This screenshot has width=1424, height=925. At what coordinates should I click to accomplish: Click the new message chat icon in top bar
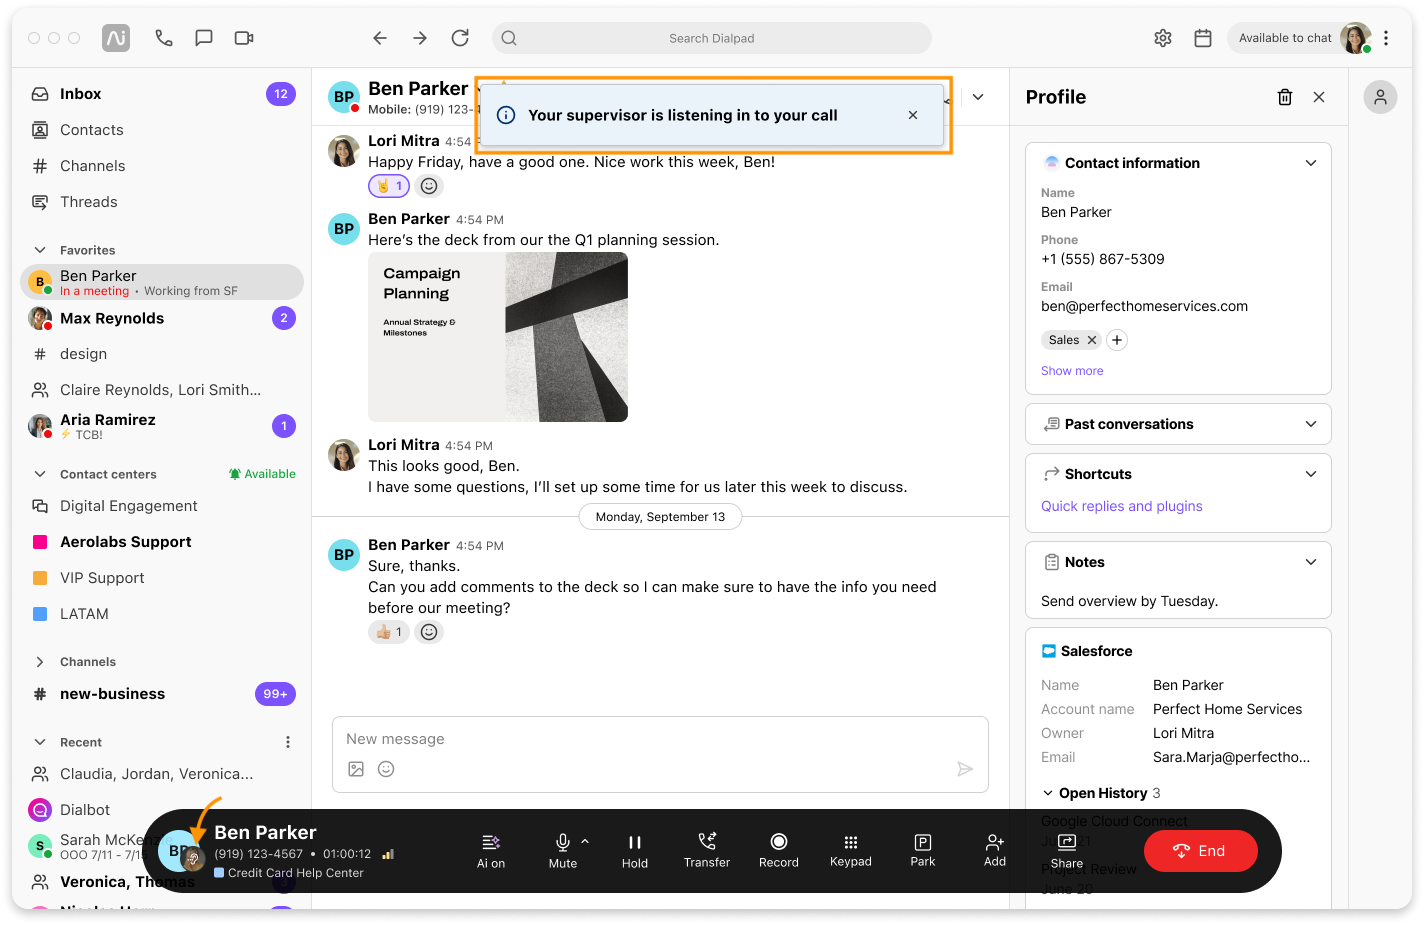click(204, 38)
